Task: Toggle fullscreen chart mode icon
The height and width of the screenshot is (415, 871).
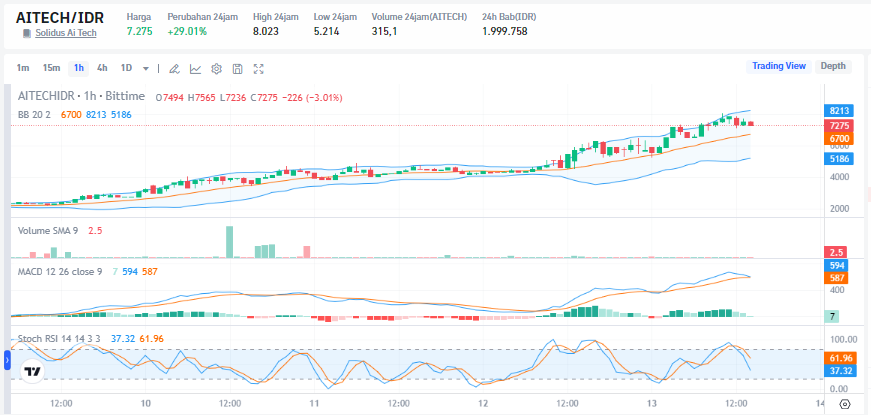Action: 258,69
